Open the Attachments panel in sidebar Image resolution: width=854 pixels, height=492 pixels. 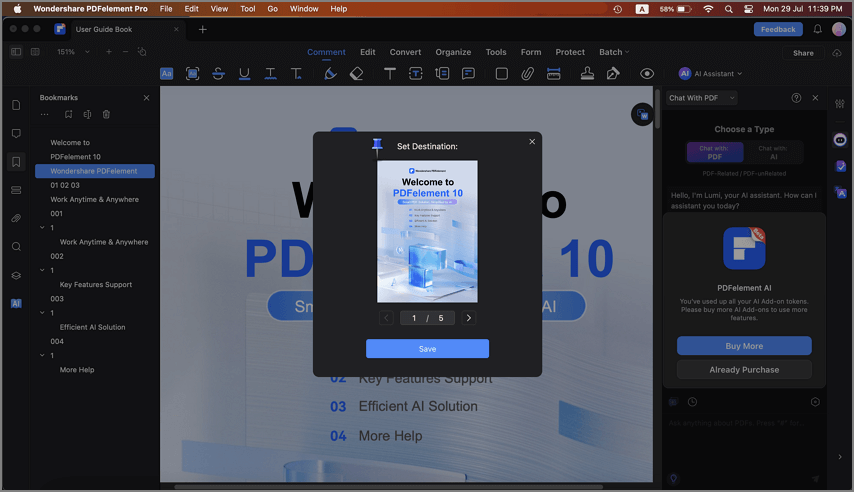16,218
